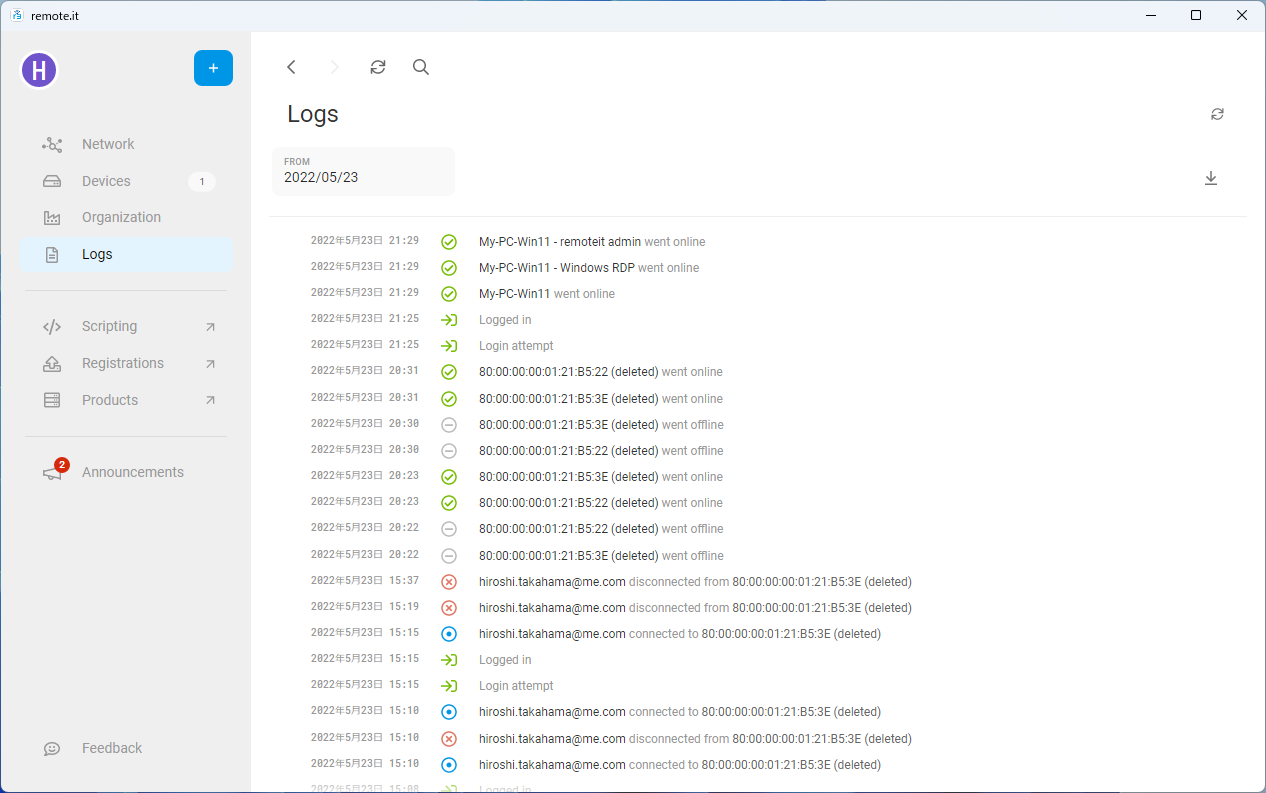The width and height of the screenshot is (1266, 793).
Task: Click B5:3E went offline entry at 20:22
Action: (x=601, y=556)
